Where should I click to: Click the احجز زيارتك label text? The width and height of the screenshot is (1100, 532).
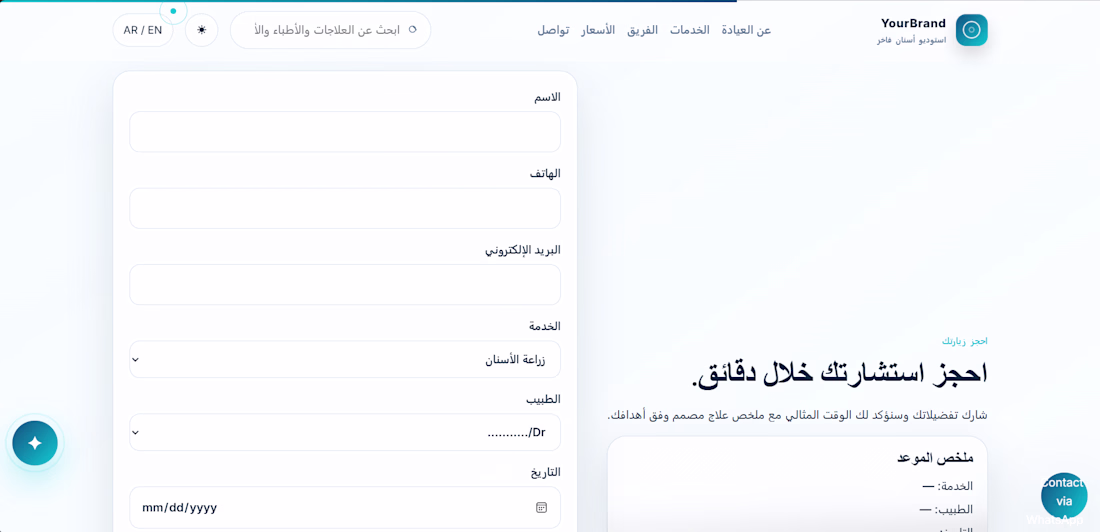(965, 341)
